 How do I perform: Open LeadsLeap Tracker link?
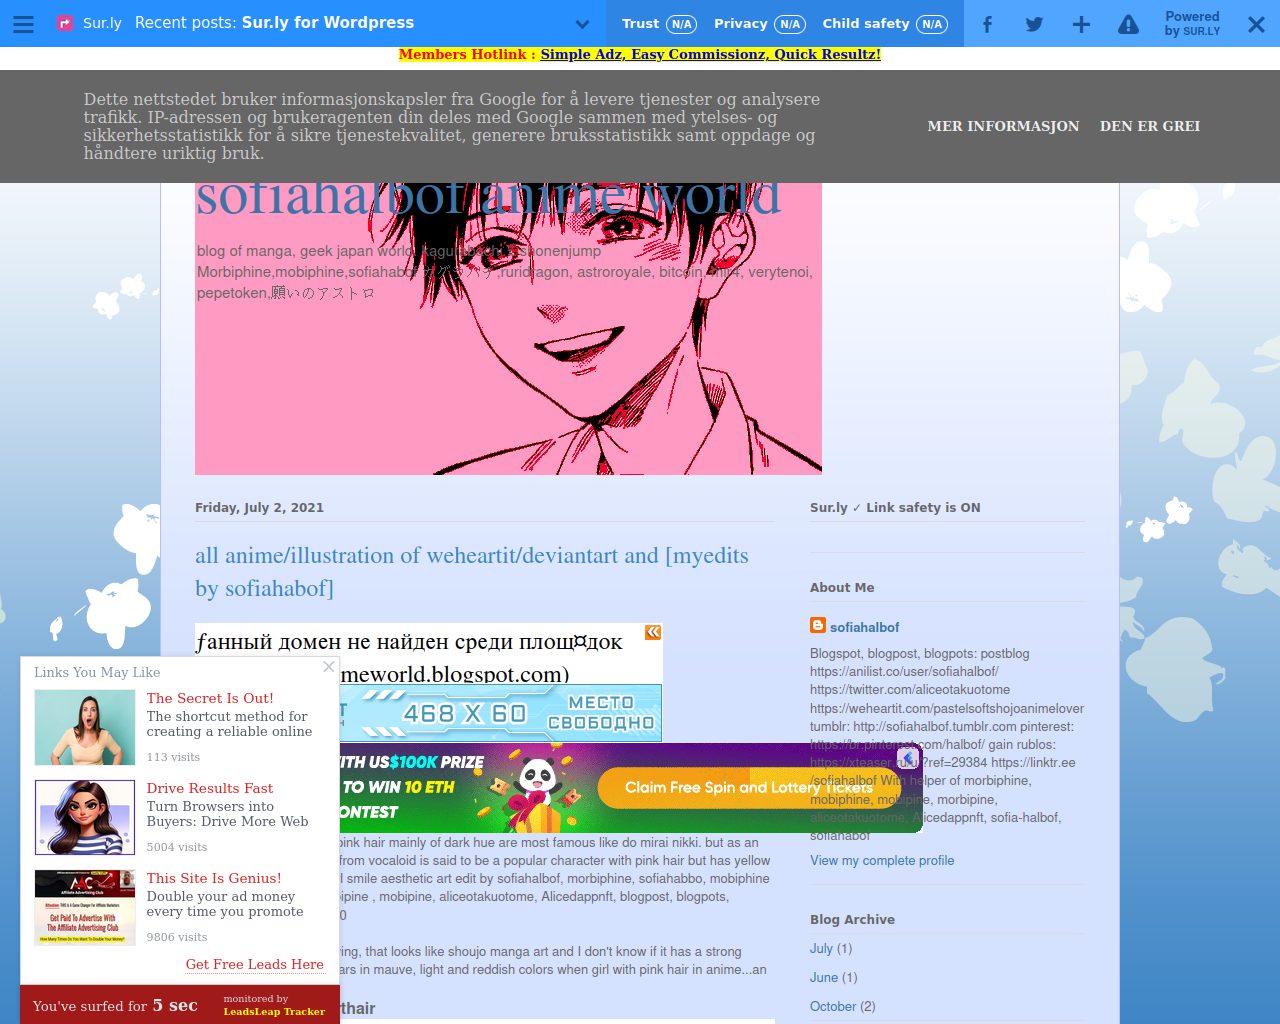pos(274,1011)
